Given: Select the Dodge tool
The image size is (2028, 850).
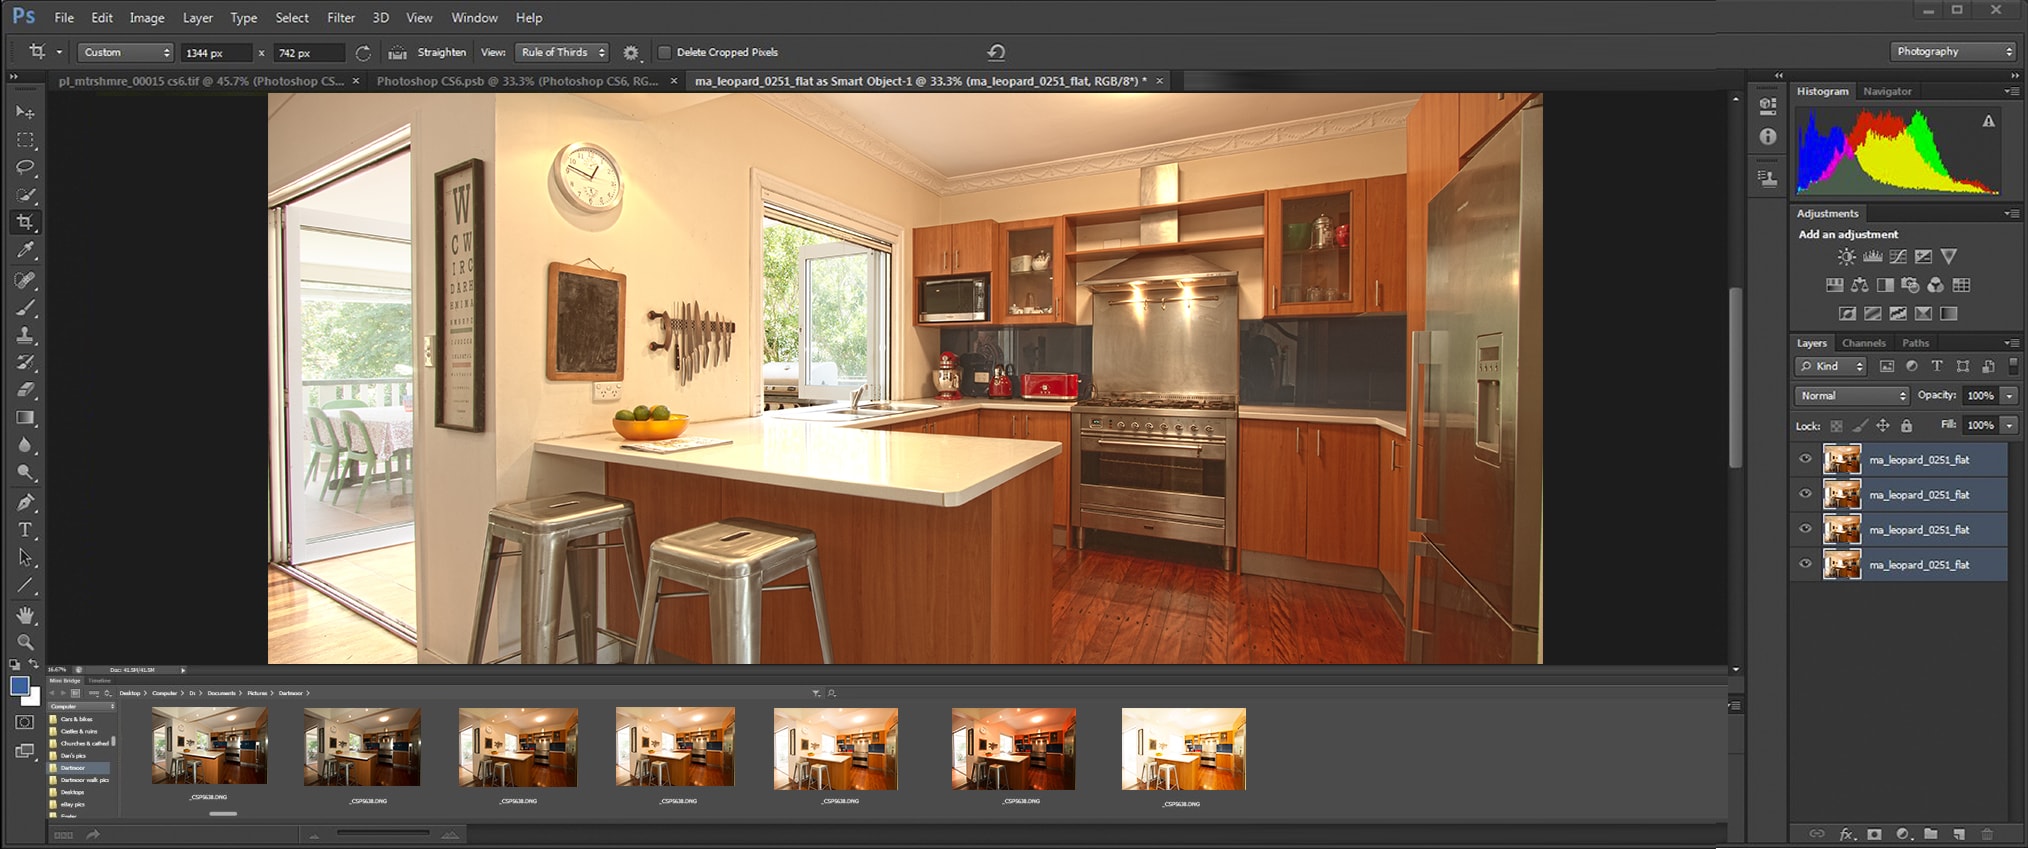Looking at the screenshot, I should coord(25,472).
